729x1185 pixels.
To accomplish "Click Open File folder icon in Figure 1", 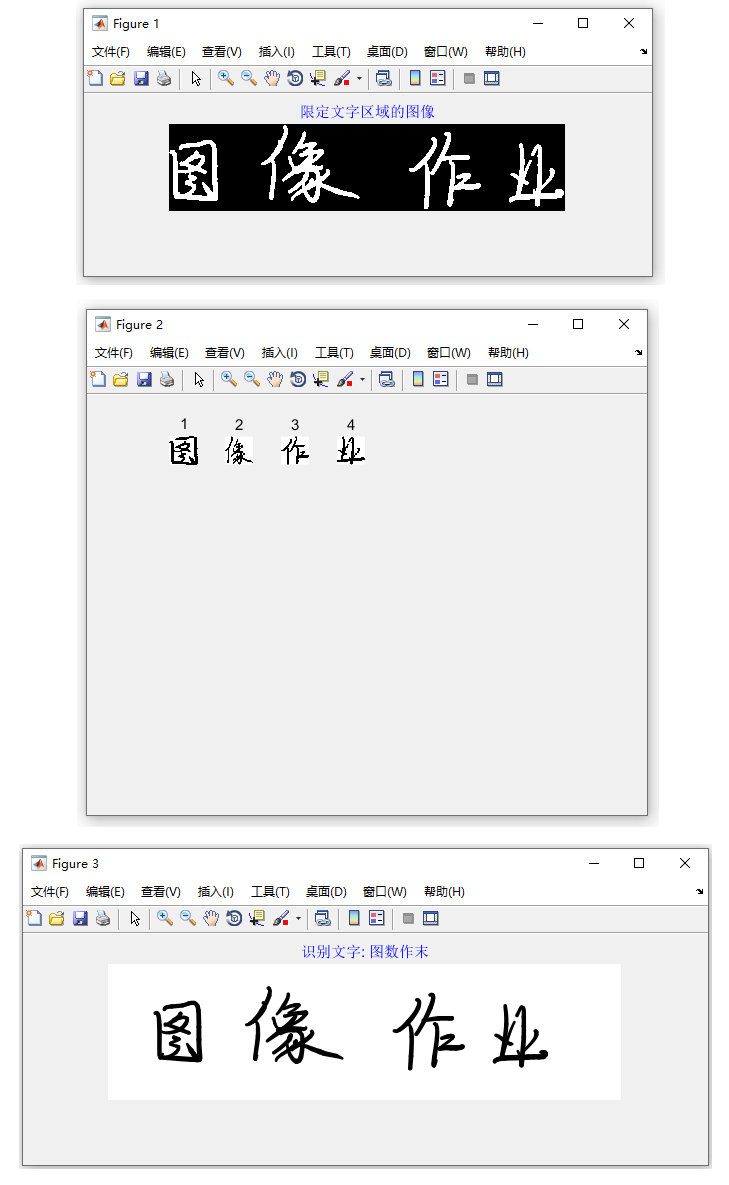I will click(118, 78).
